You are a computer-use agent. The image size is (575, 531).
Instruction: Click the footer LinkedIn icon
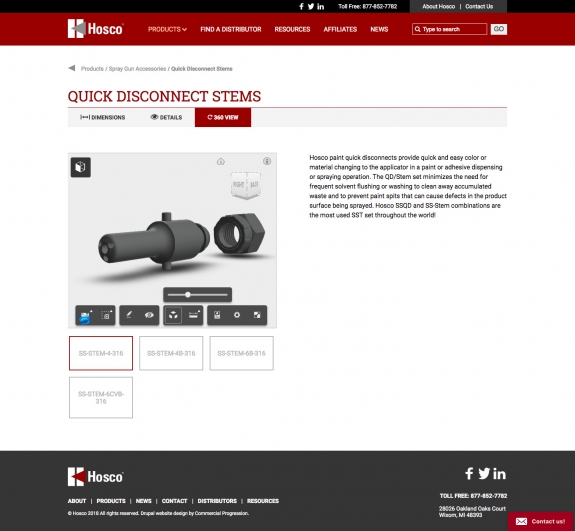pos(499,473)
